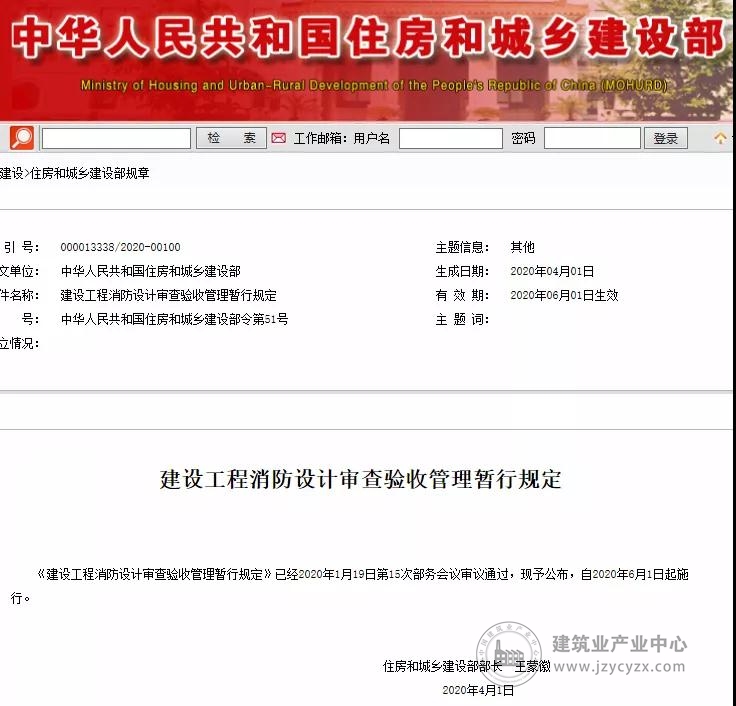Image resolution: width=736 pixels, height=706 pixels.
Task: Click the signing date 2020年4月1日
Action: (x=478, y=690)
